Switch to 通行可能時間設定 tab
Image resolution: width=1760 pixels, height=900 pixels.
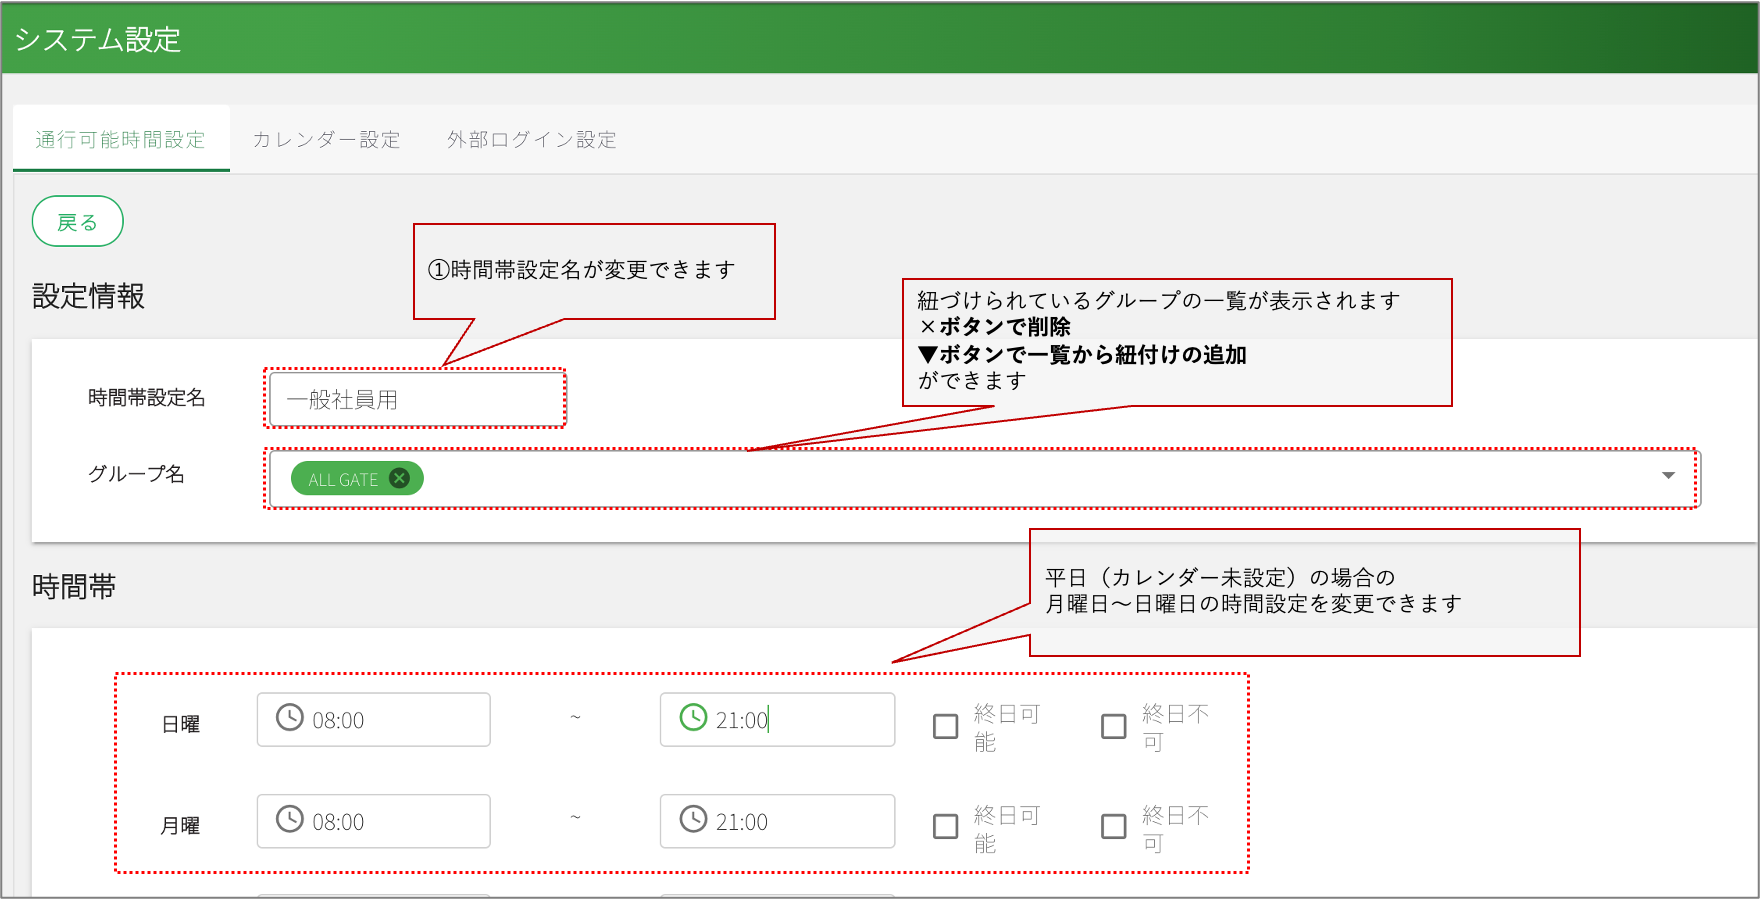point(121,139)
